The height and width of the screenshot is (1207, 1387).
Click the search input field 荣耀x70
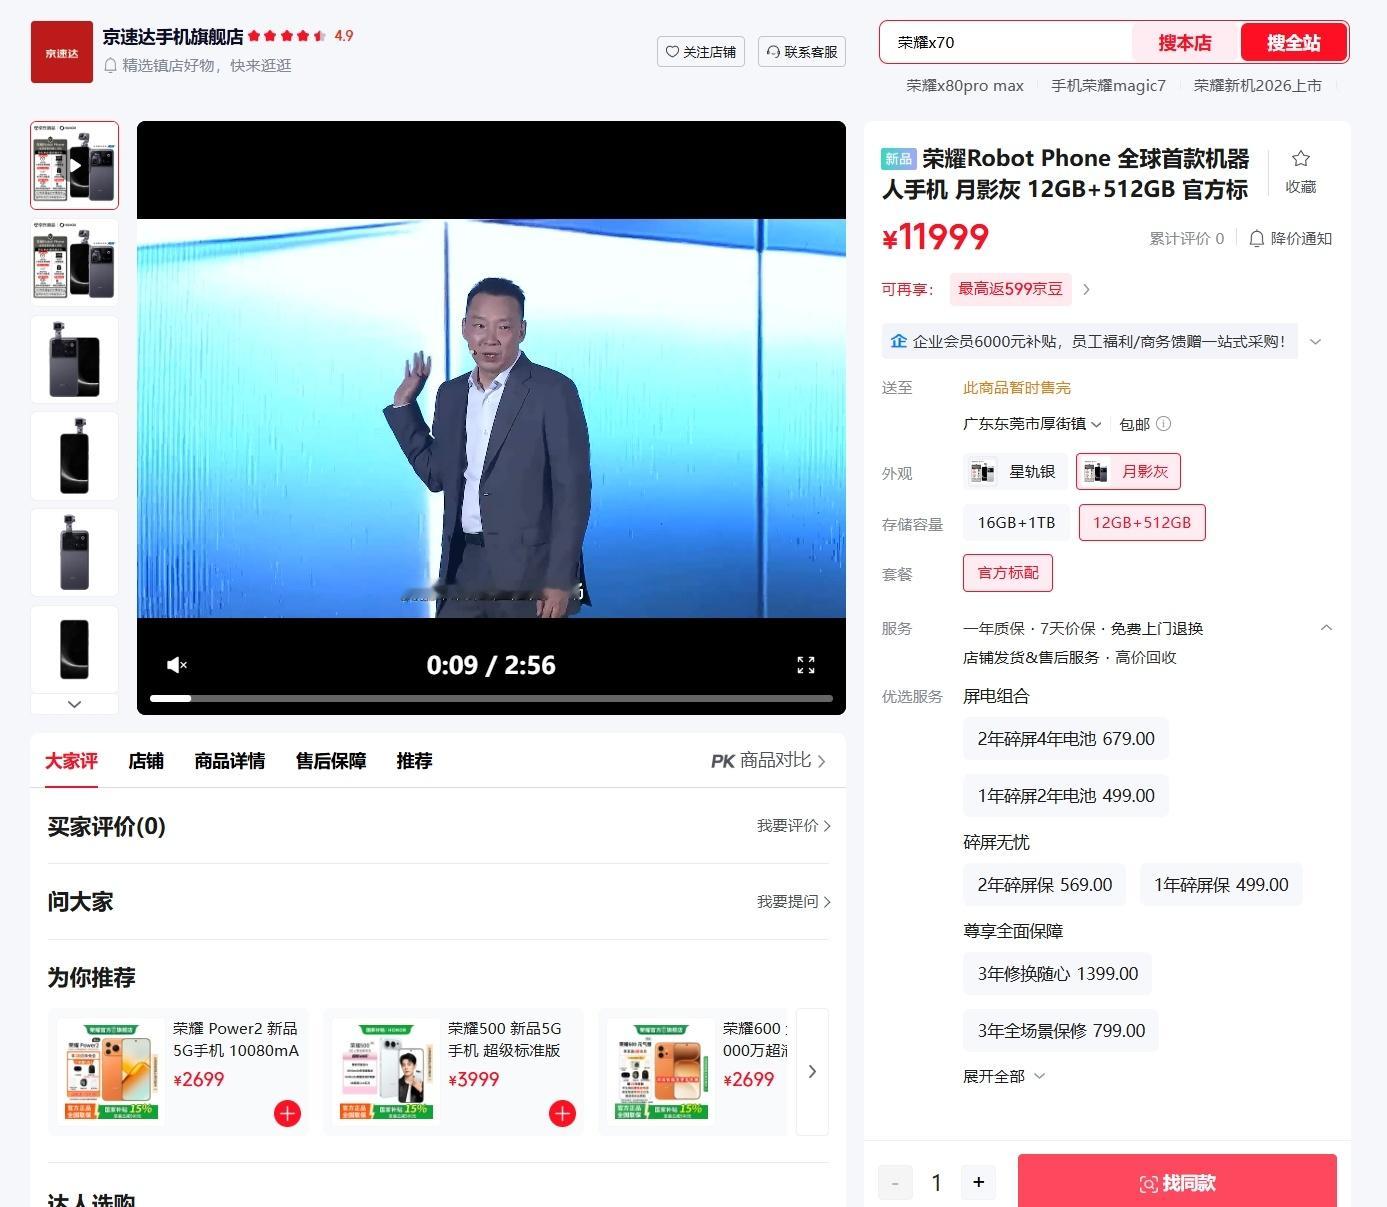(x=1007, y=43)
